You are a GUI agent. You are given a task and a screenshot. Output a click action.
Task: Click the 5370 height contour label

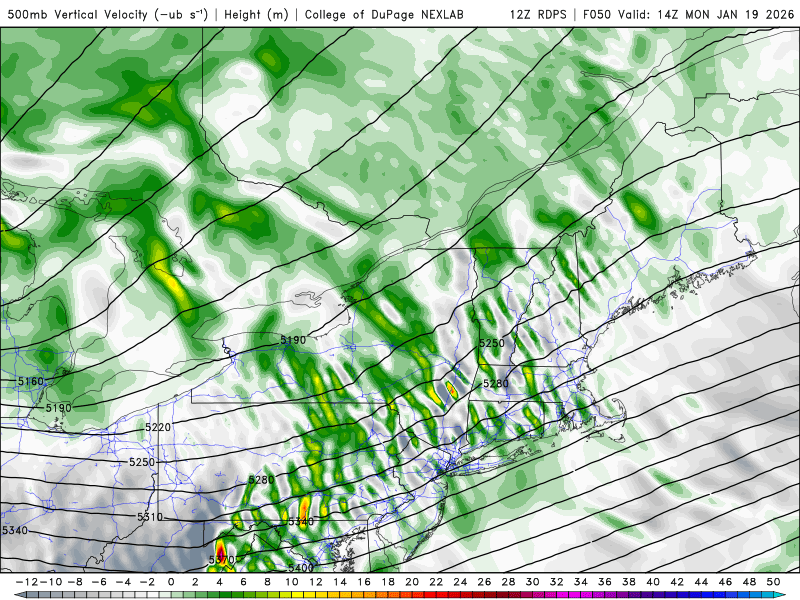point(221,560)
